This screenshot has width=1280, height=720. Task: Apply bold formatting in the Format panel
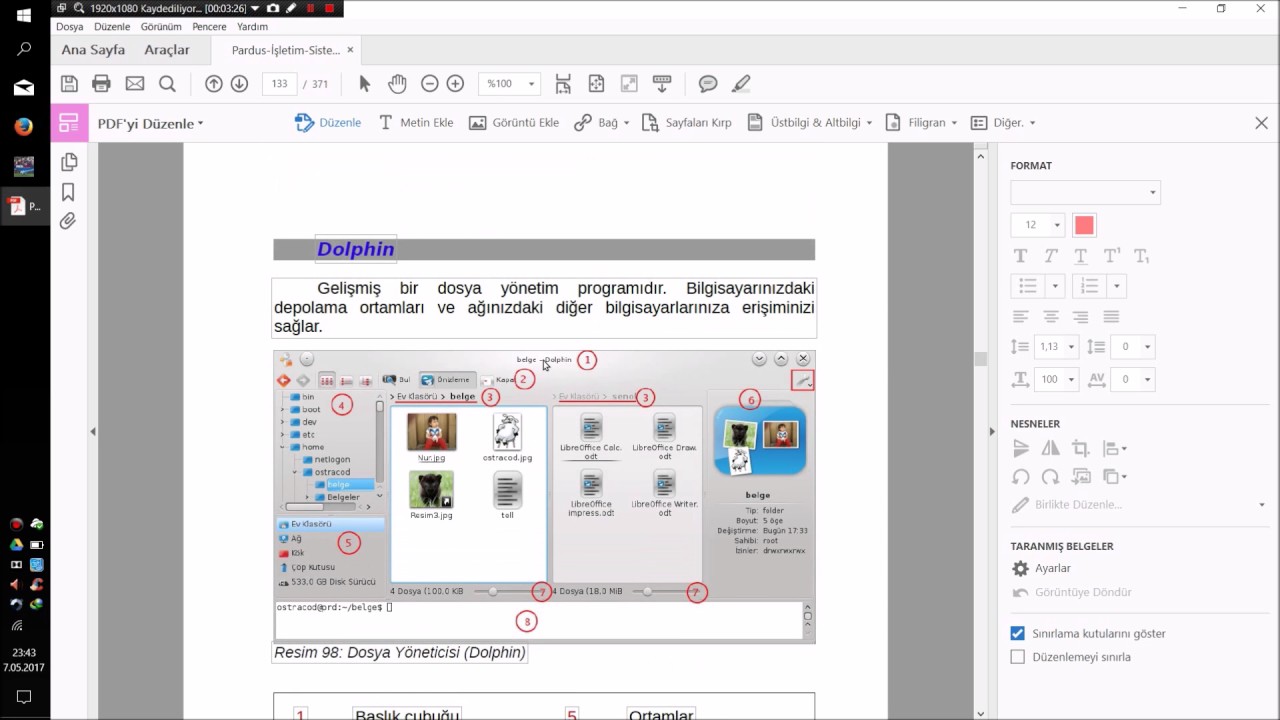1020,255
